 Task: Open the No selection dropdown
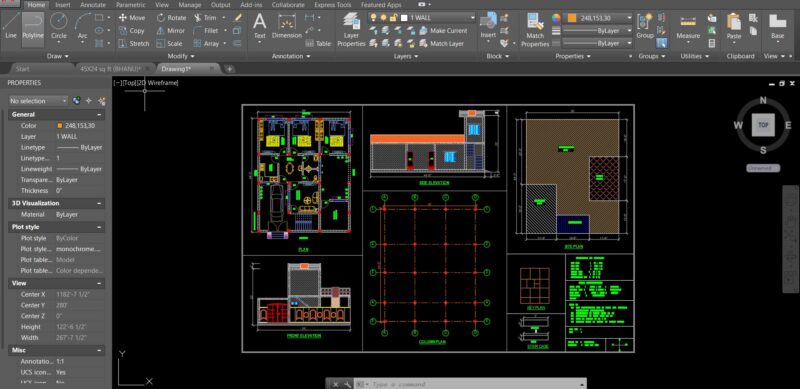click(x=38, y=101)
